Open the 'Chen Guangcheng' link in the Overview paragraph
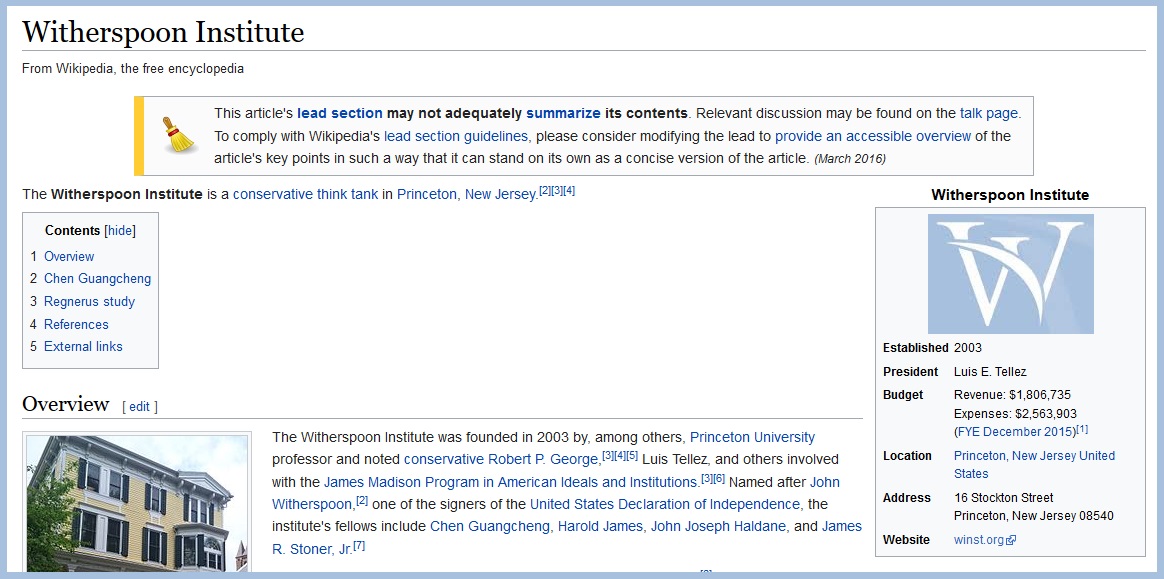The width and height of the screenshot is (1164, 579). [490, 527]
